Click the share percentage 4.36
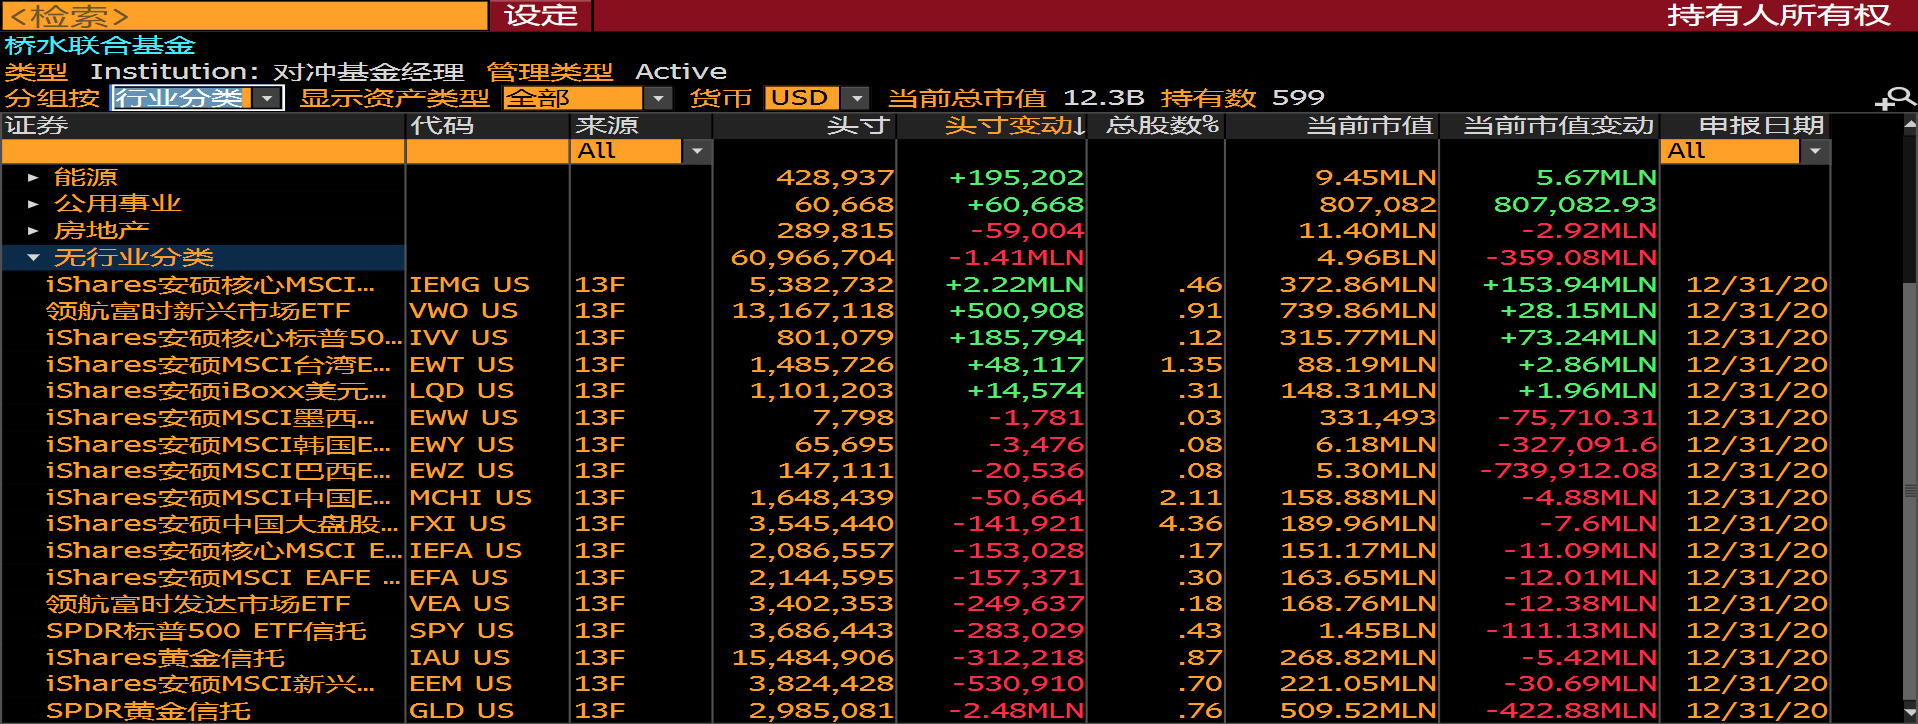Image resolution: width=1918 pixels, height=724 pixels. pyautogui.click(x=1191, y=524)
